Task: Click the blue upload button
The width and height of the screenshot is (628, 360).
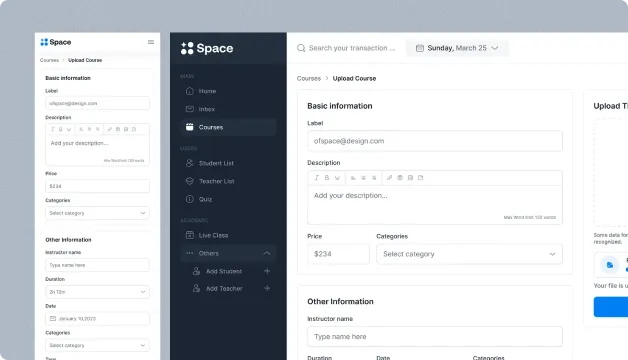Action: tap(611, 307)
